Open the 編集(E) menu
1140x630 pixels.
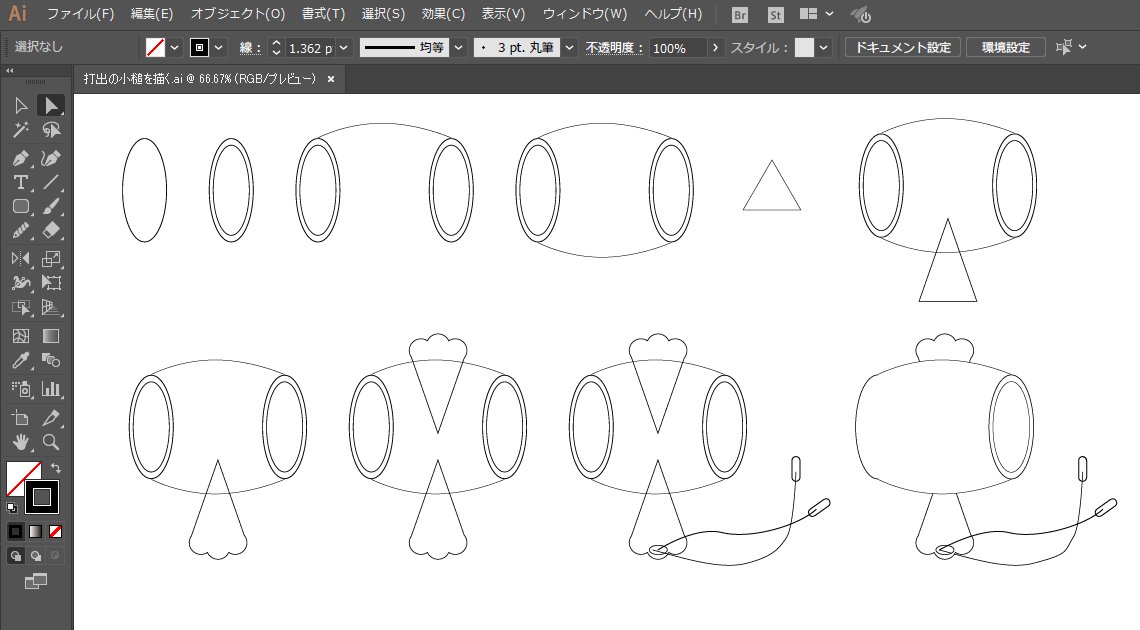pyautogui.click(x=152, y=14)
